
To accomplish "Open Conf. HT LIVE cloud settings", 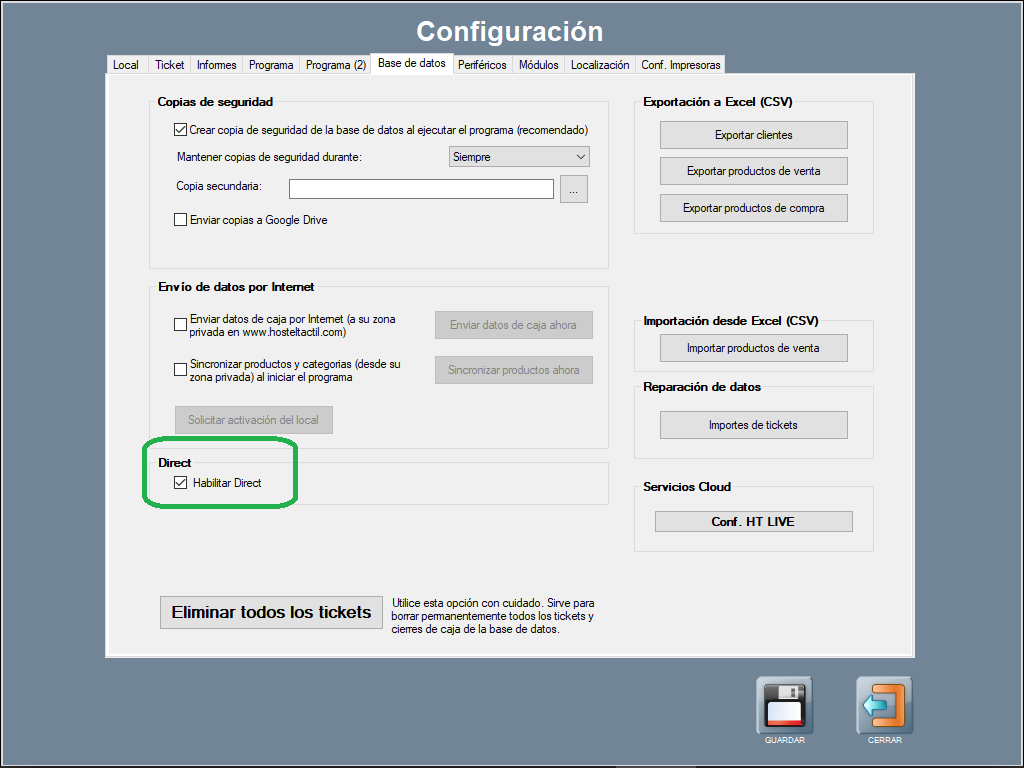I will click(x=753, y=522).
